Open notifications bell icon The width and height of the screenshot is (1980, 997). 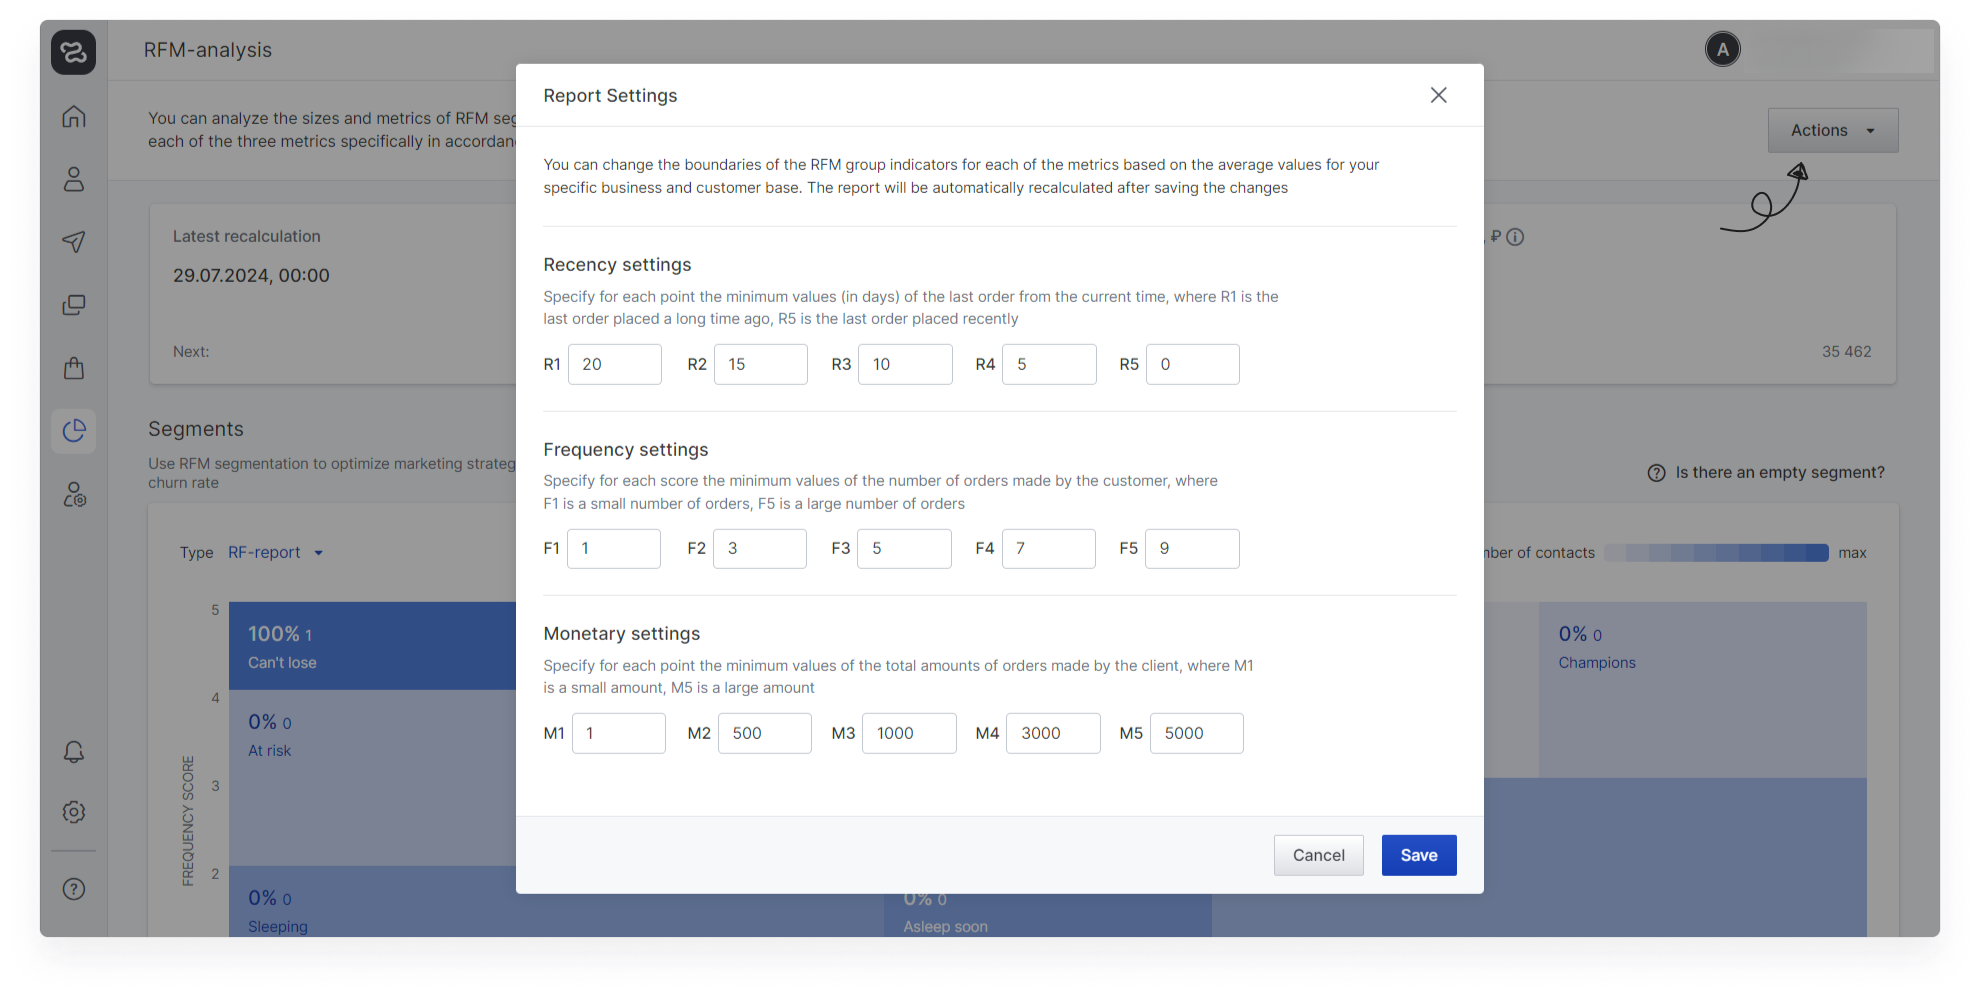click(x=73, y=752)
